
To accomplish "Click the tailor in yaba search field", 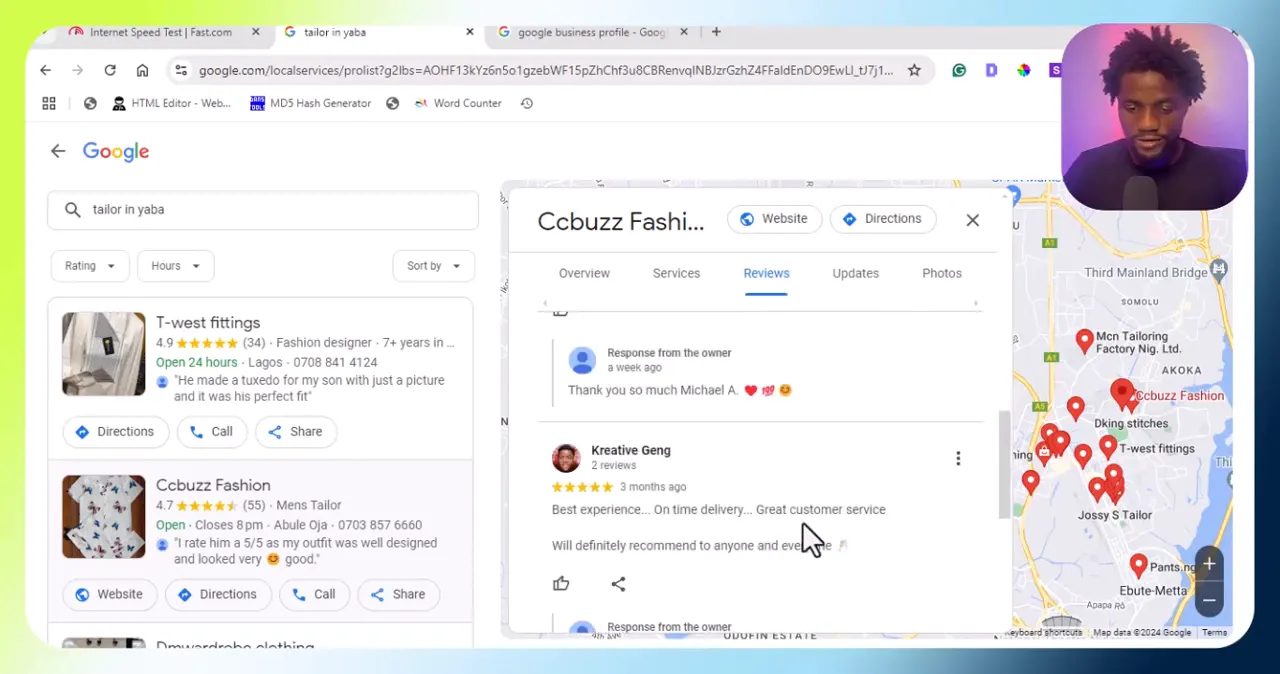I will [263, 210].
